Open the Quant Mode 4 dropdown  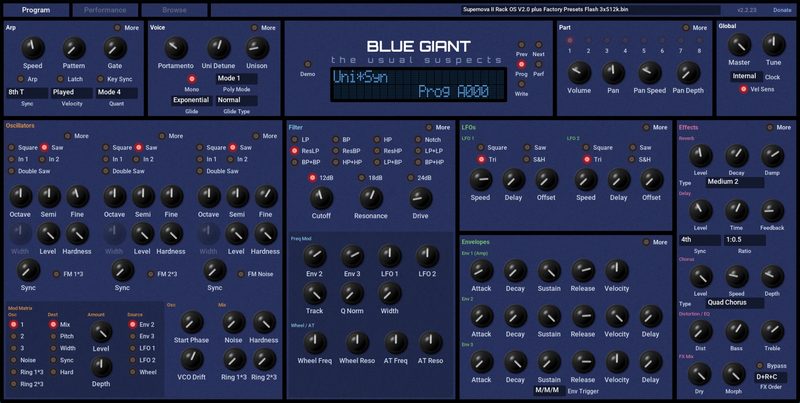pos(117,92)
